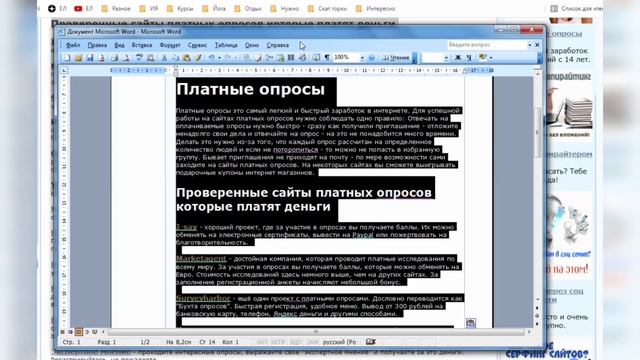Image resolution: width=640 pixels, height=360 pixels.
Task: Click the Permission icon next to Save
Action: [101, 58]
